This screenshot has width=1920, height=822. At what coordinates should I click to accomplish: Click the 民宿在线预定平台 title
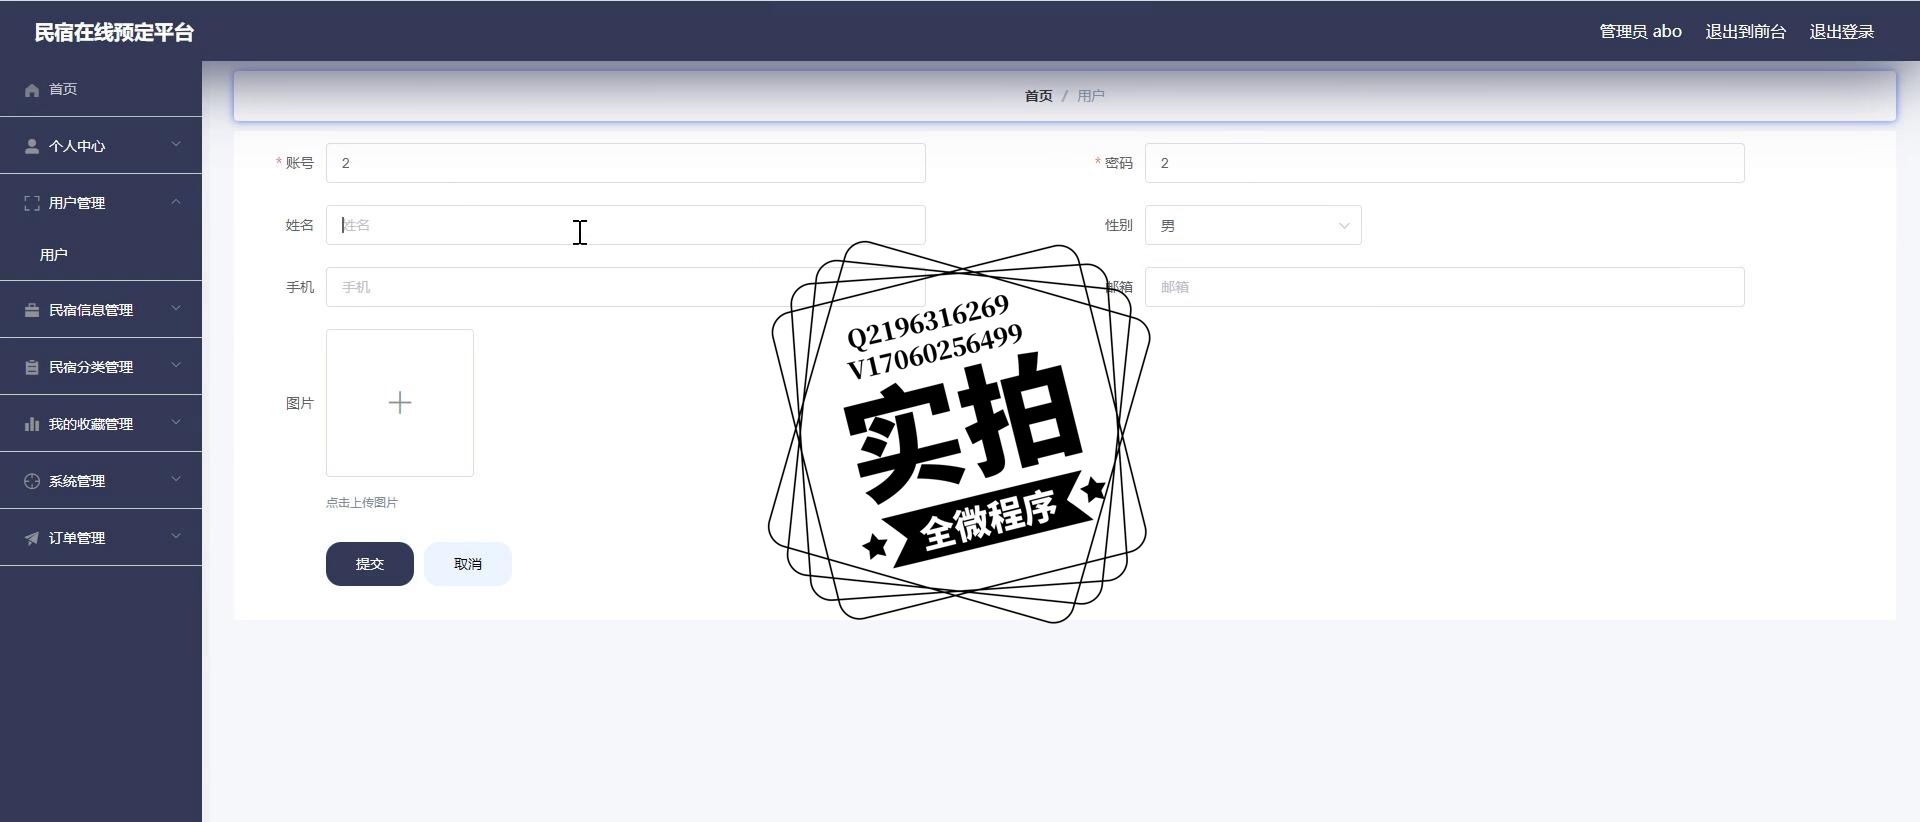[x=114, y=32]
